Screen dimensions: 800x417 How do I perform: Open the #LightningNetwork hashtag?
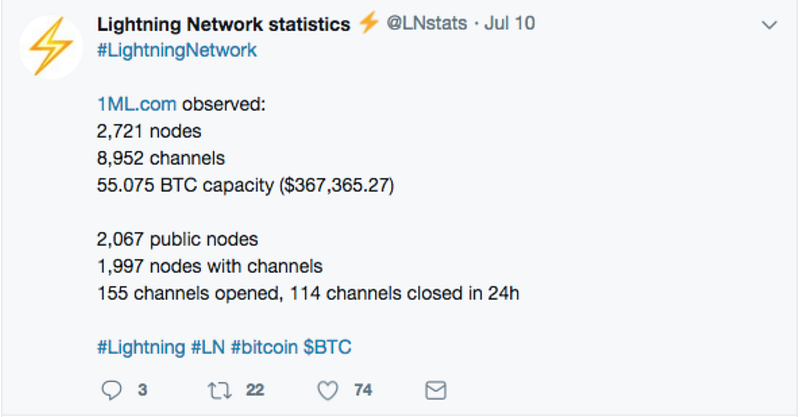(x=177, y=50)
